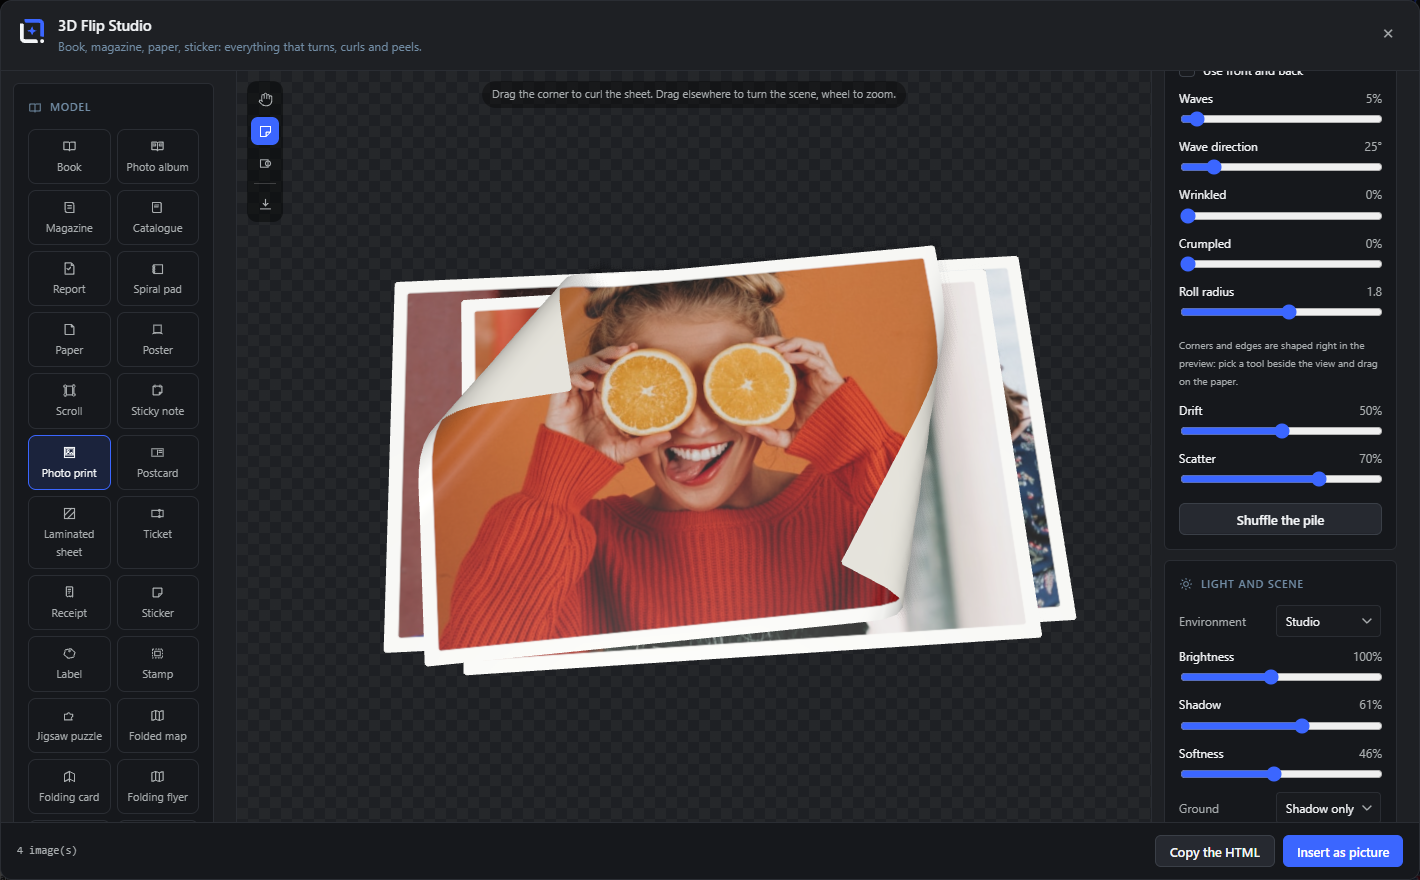Switch to the Jigsaw puzzle model
Screen dimensions: 1420x880
tap(69, 726)
